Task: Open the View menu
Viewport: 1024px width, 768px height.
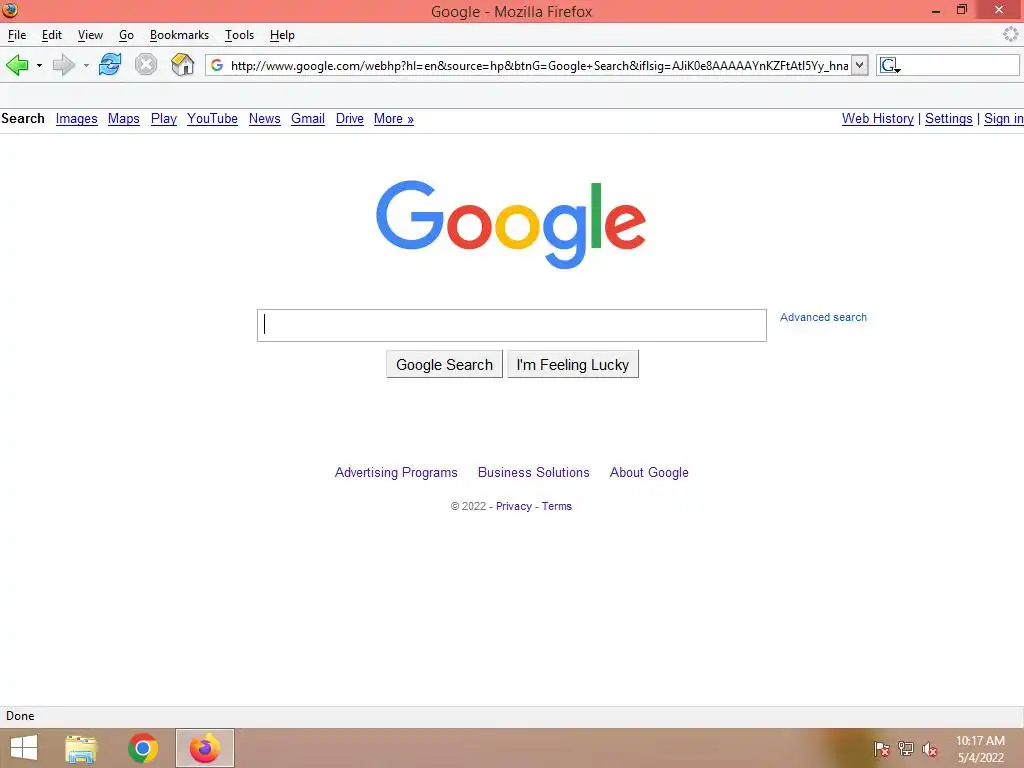Action: 90,35
